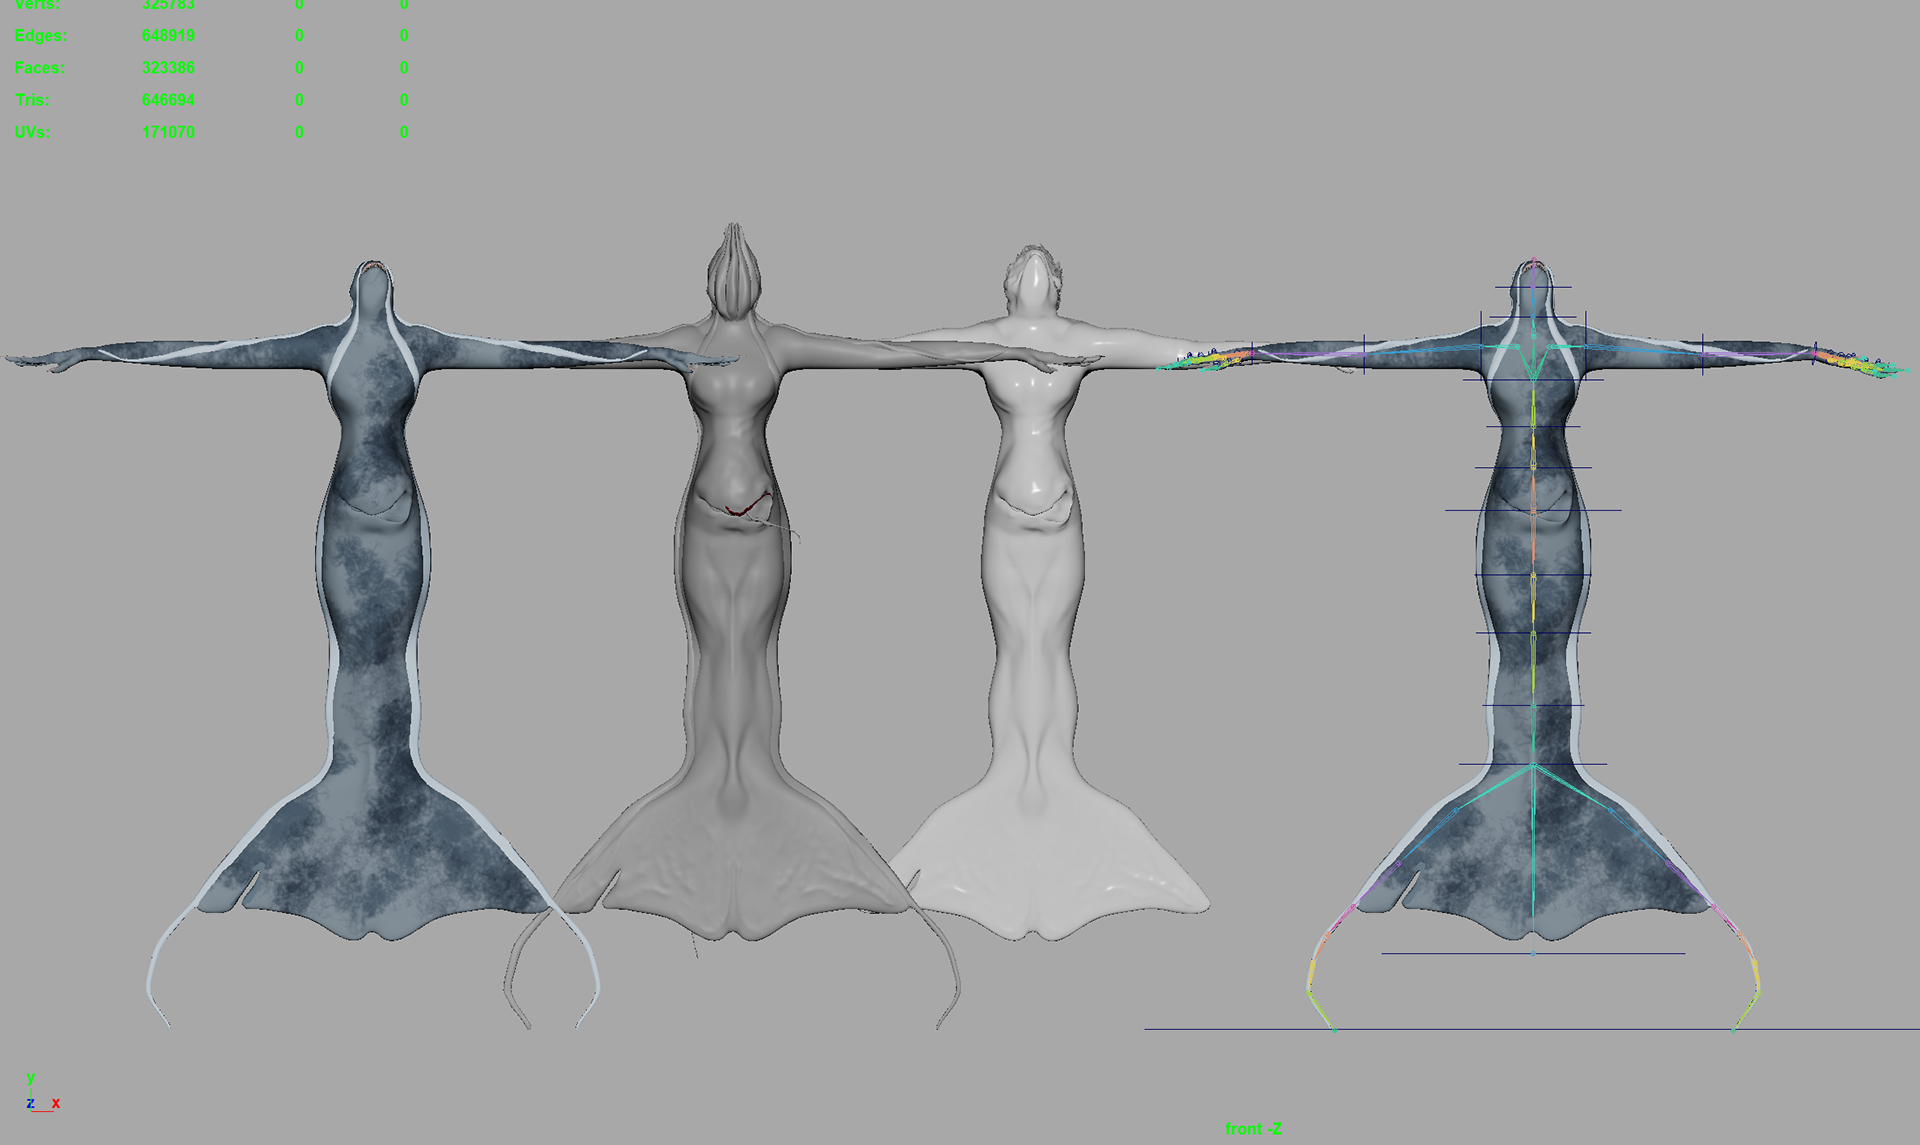
Task: Click the Tris count 646694
Action: pyautogui.click(x=168, y=100)
